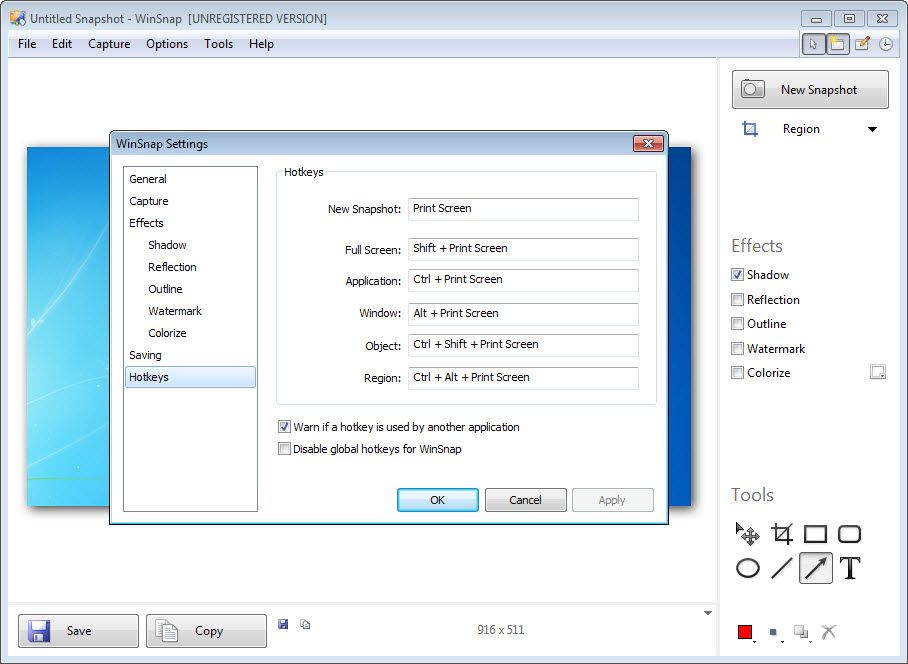Select Capture in the settings list
The height and width of the screenshot is (664, 908).
(x=190, y=201)
